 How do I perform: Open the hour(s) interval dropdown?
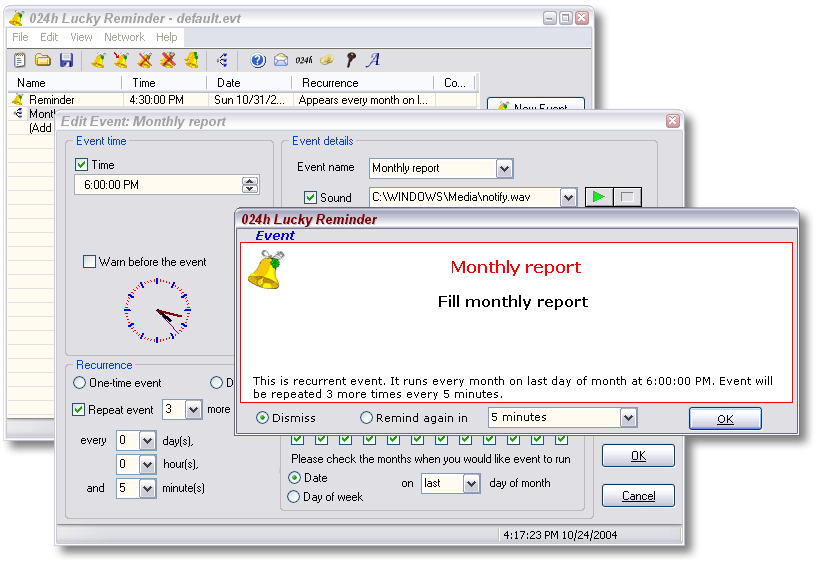coord(147,464)
